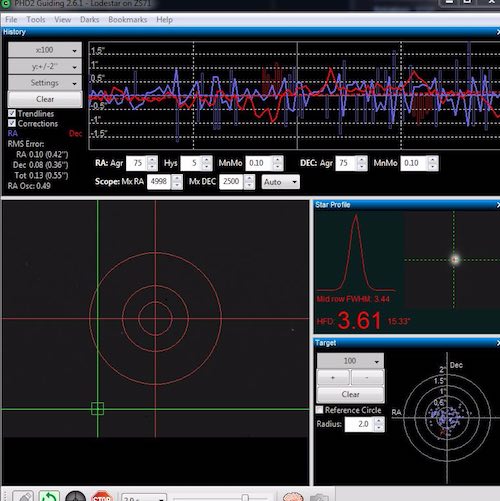Click the red Dec legend label
Screen dimensions: 500x501
(75, 134)
